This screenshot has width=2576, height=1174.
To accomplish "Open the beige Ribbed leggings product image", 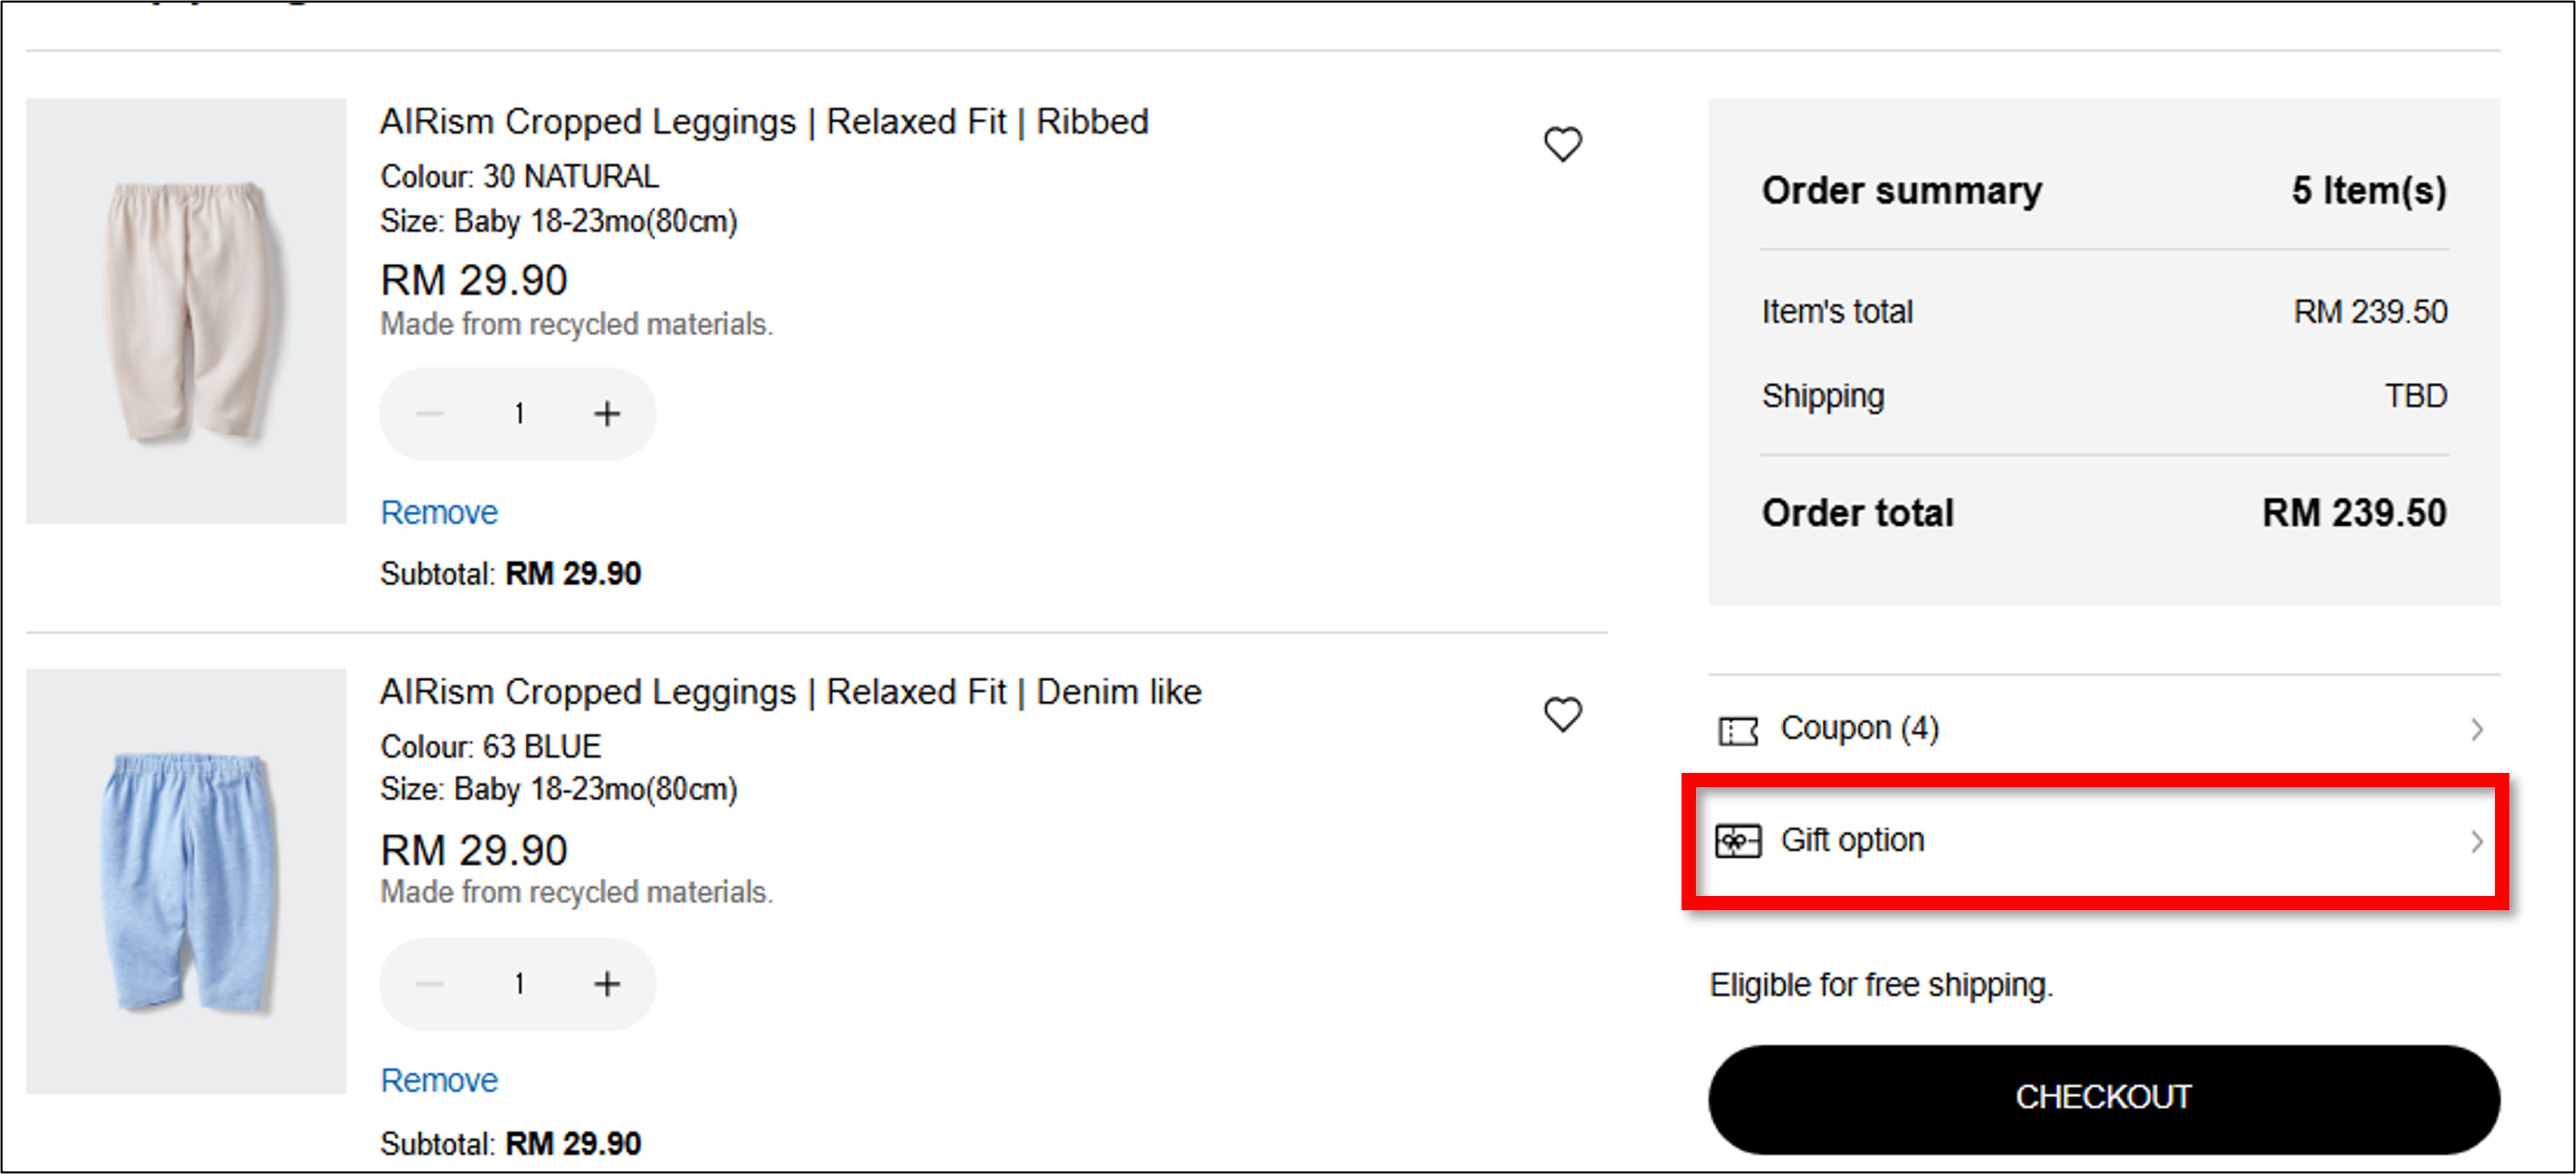I will point(186,310).
